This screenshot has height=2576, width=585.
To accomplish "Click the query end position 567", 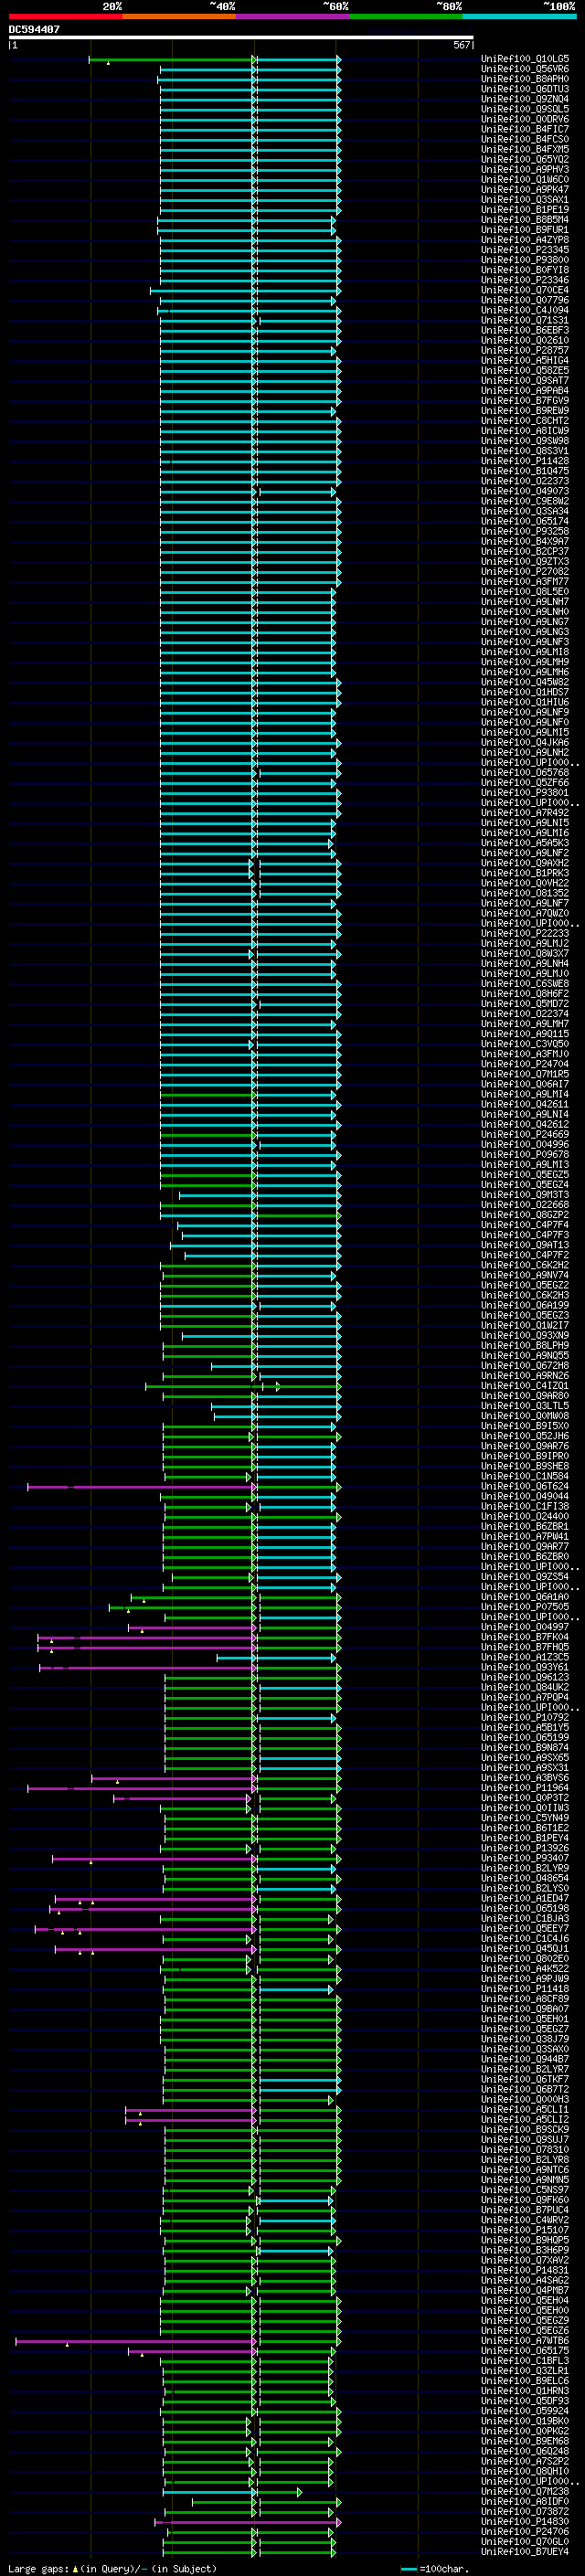I will [x=461, y=45].
